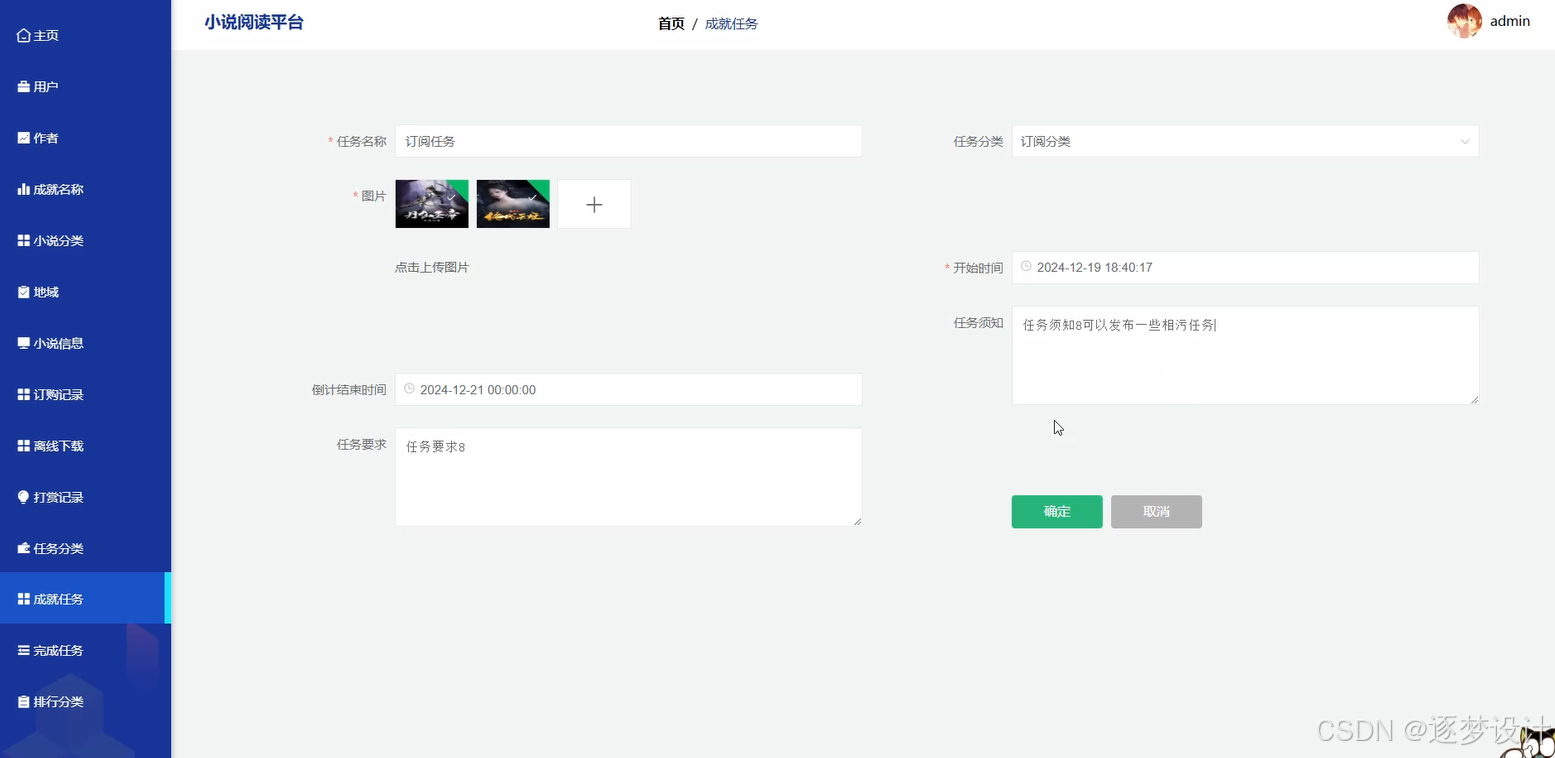Click the grid icon beside 成就任务
The image size is (1555, 758).
(x=24, y=599)
